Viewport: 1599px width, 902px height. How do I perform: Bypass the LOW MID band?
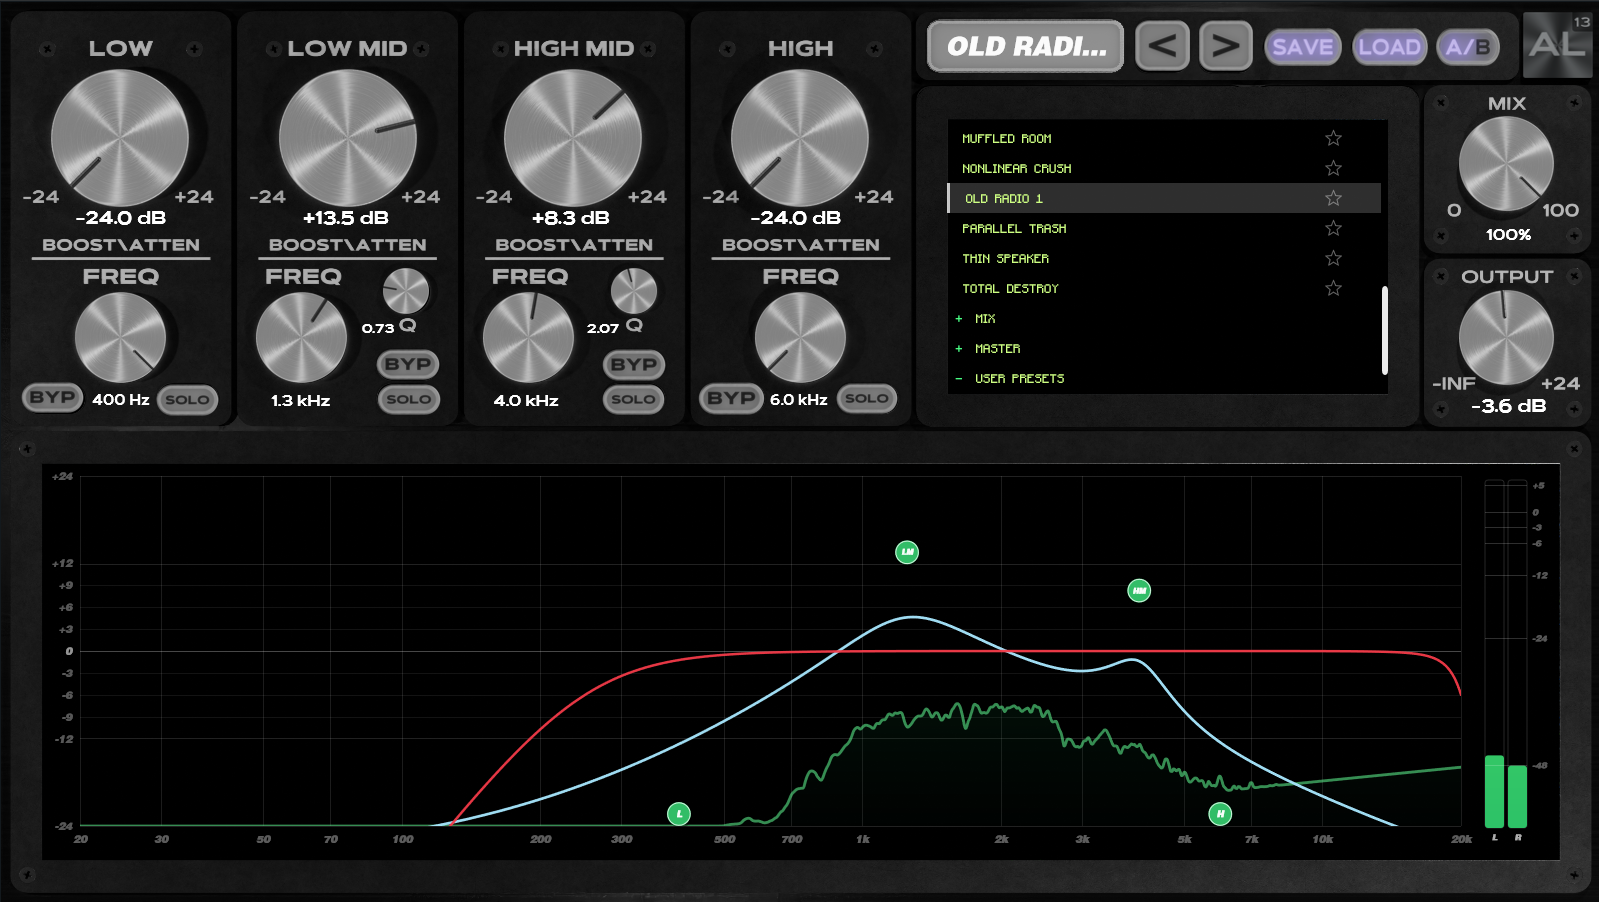pyautogui.click(x=408, y=364)
